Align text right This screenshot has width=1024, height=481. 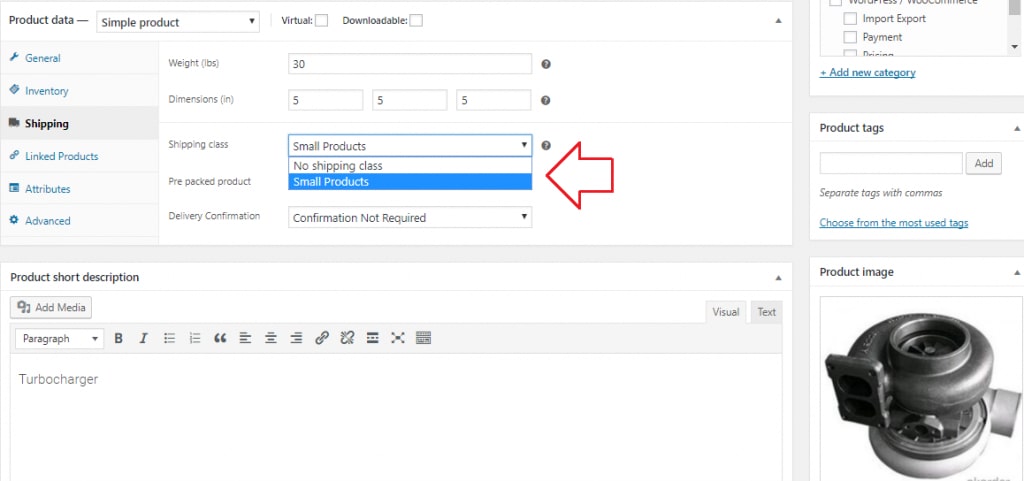tap(296, 338)
